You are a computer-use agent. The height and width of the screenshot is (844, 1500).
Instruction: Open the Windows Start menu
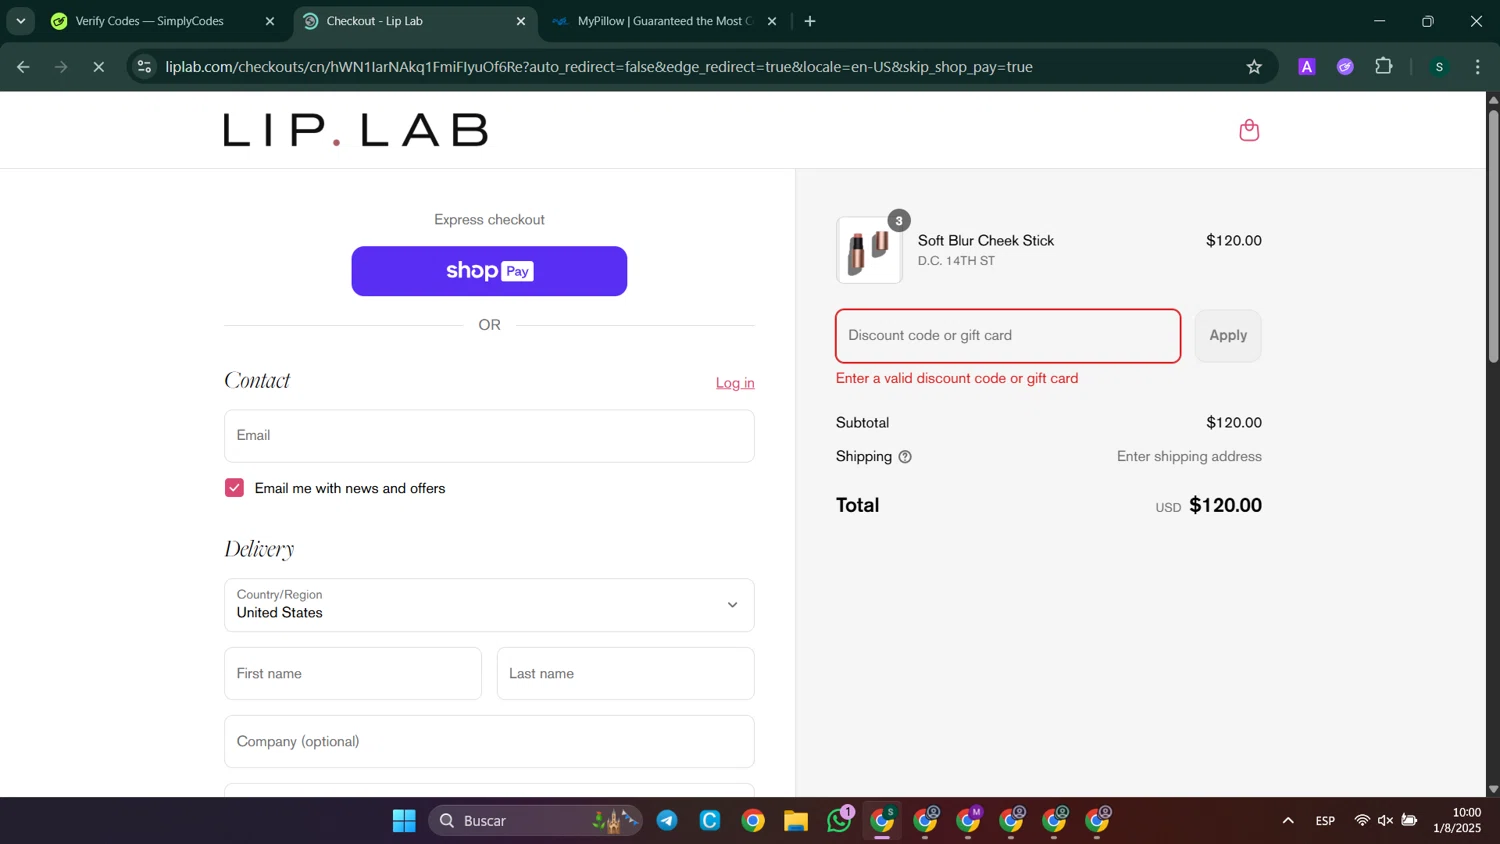coord(404,821)
